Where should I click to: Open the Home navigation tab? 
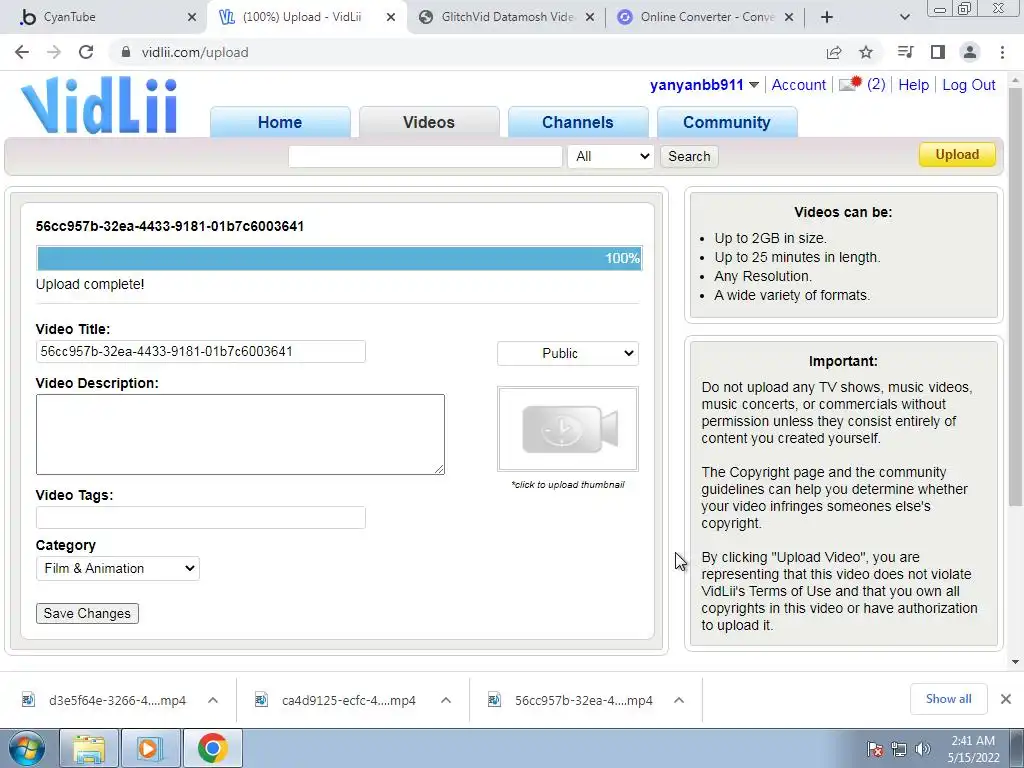click(x=280, y=122)
